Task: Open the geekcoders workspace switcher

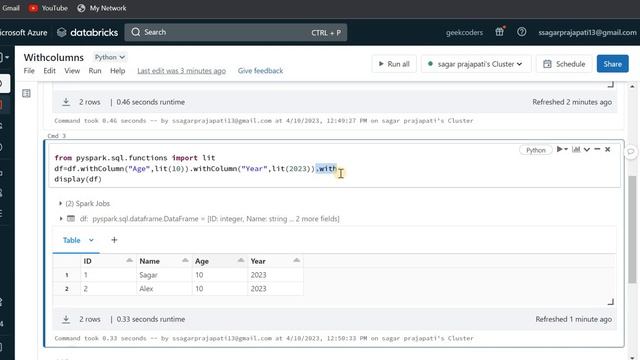Action: point(464,32)
